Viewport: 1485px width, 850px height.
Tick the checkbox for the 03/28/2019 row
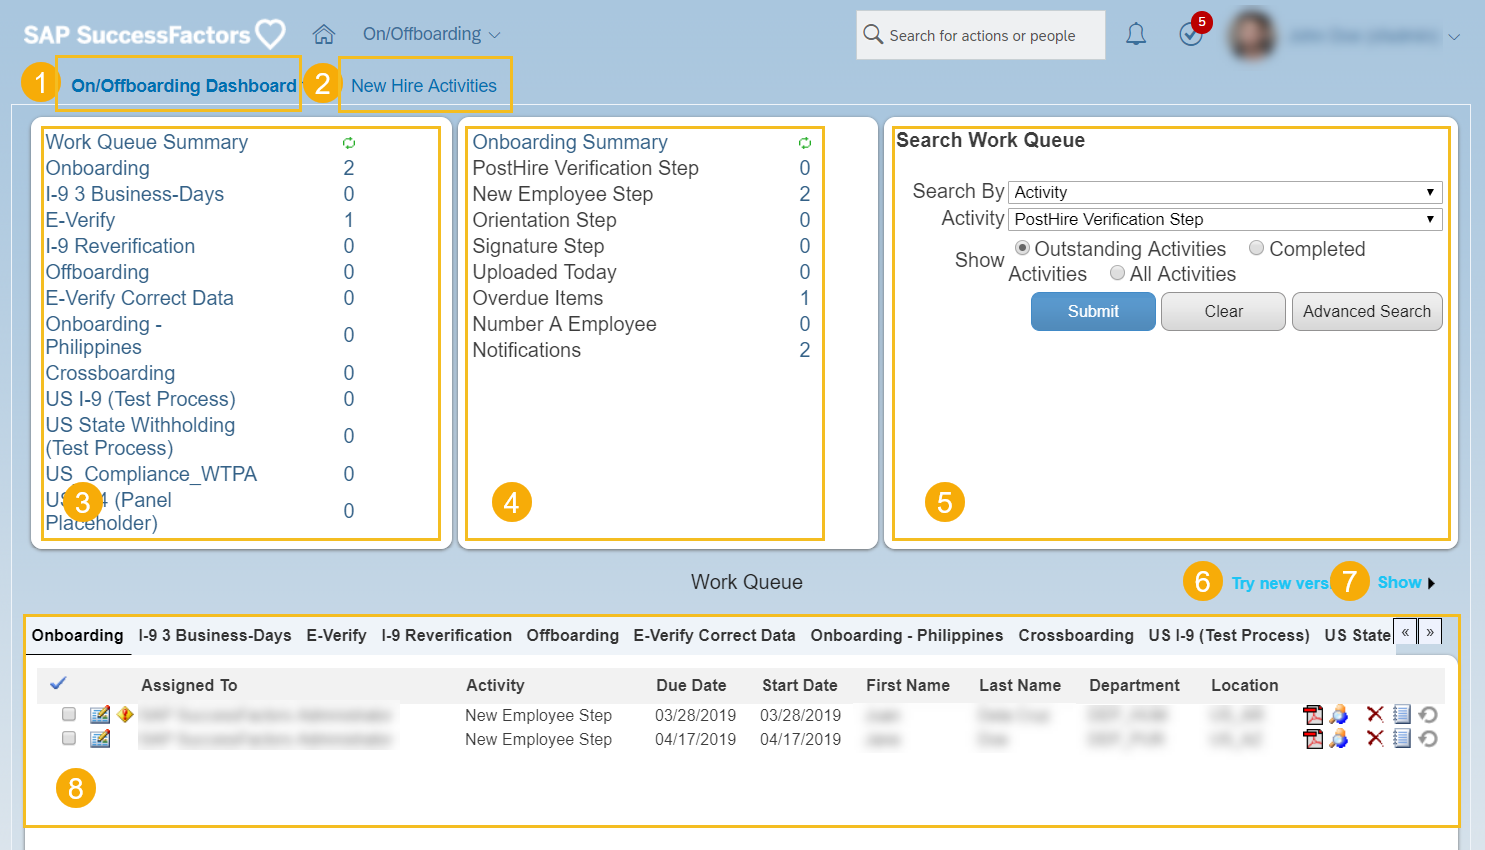69,714
